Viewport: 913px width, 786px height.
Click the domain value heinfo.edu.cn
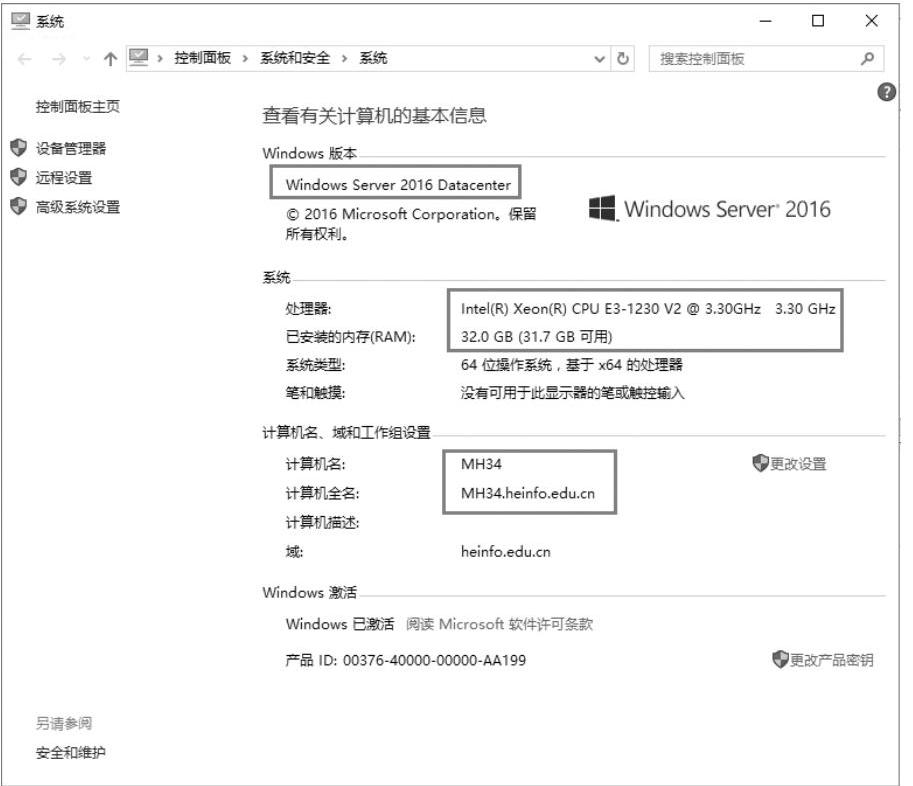click(505, 551)
